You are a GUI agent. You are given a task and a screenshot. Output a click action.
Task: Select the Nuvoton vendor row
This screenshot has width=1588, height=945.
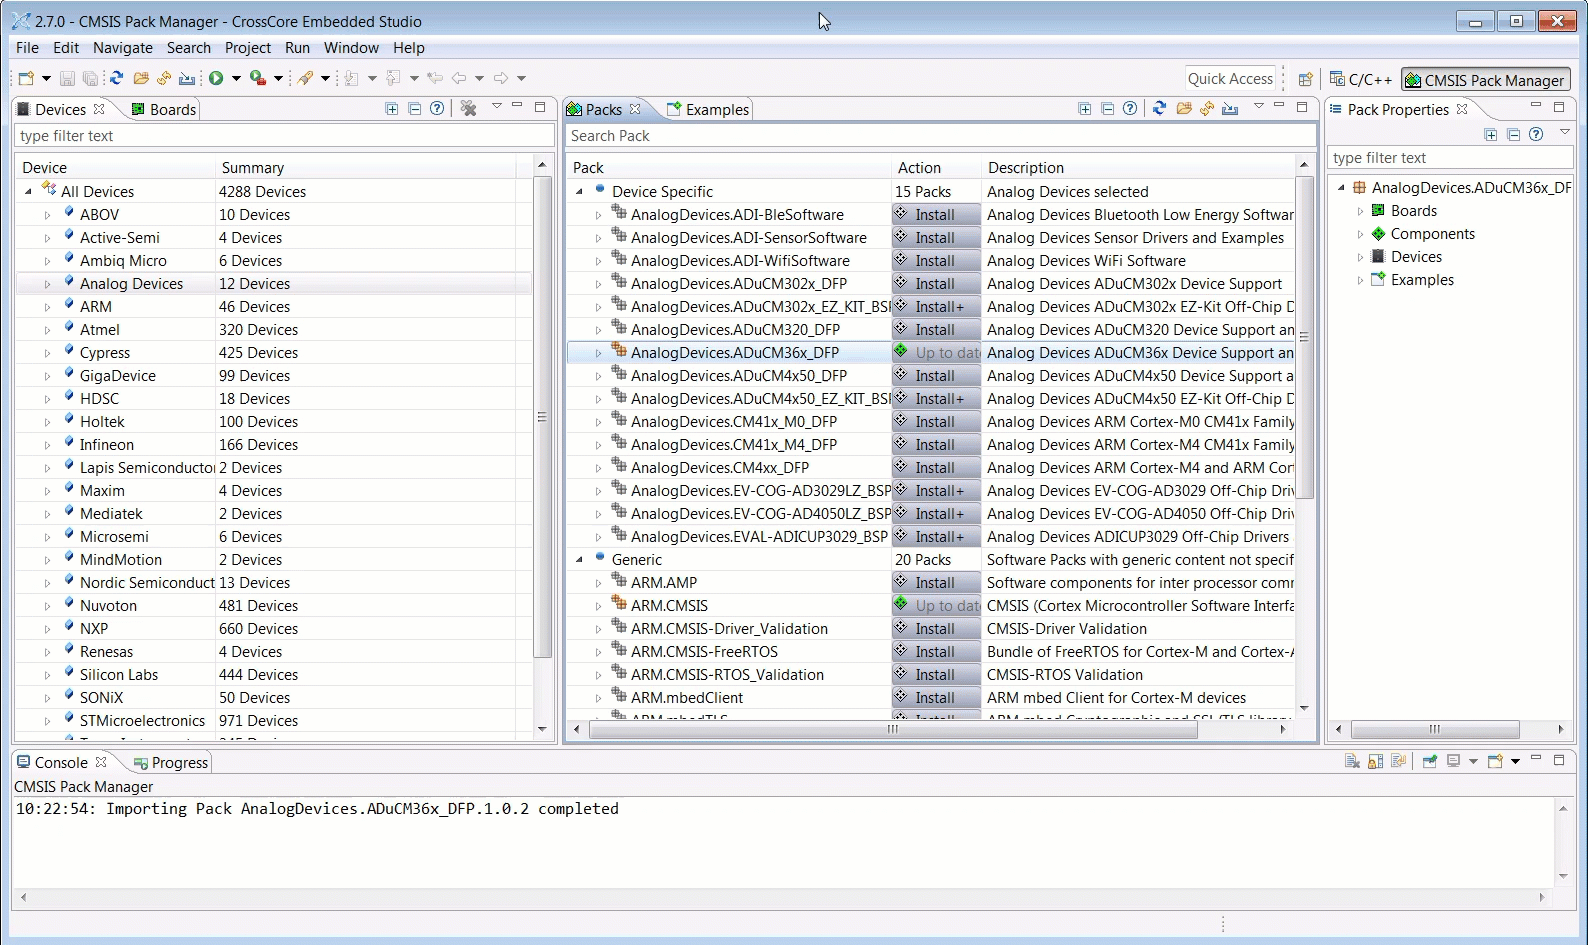273,606
